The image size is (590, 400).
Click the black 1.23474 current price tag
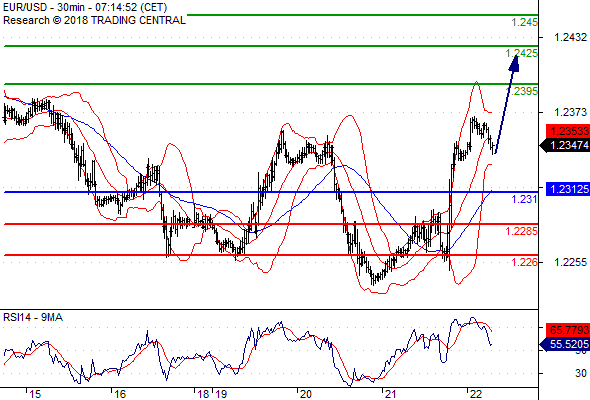(565, 145)
